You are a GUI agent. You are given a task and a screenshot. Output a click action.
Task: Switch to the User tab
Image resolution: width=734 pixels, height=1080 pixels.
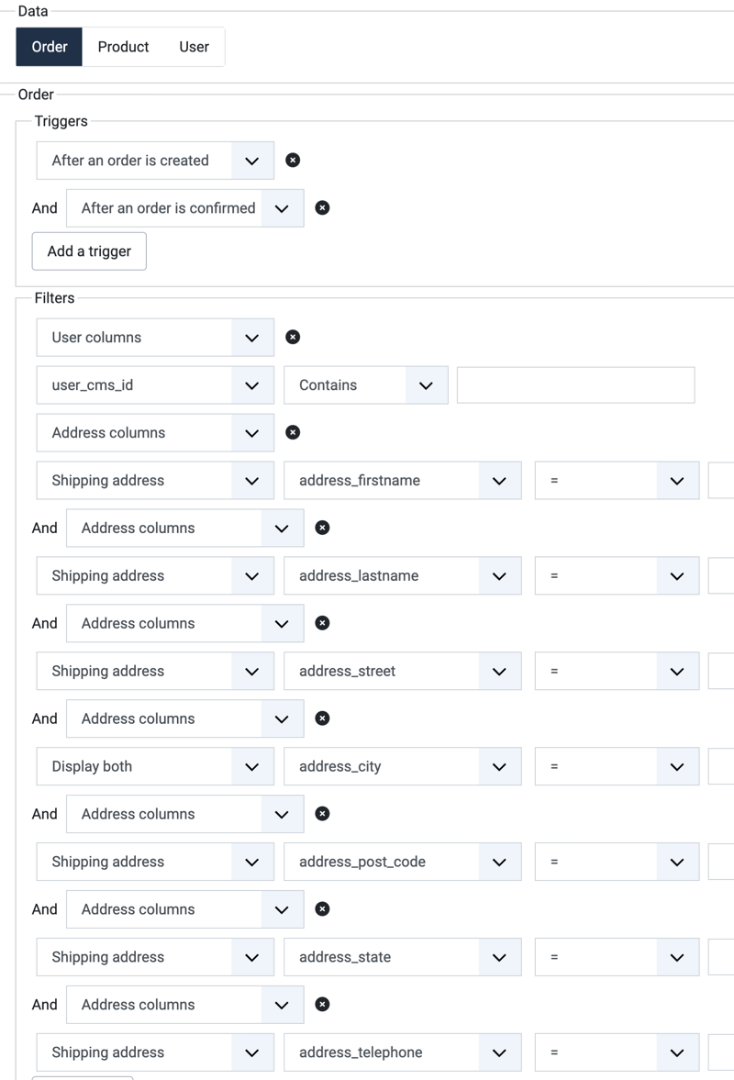coord(194,47)
